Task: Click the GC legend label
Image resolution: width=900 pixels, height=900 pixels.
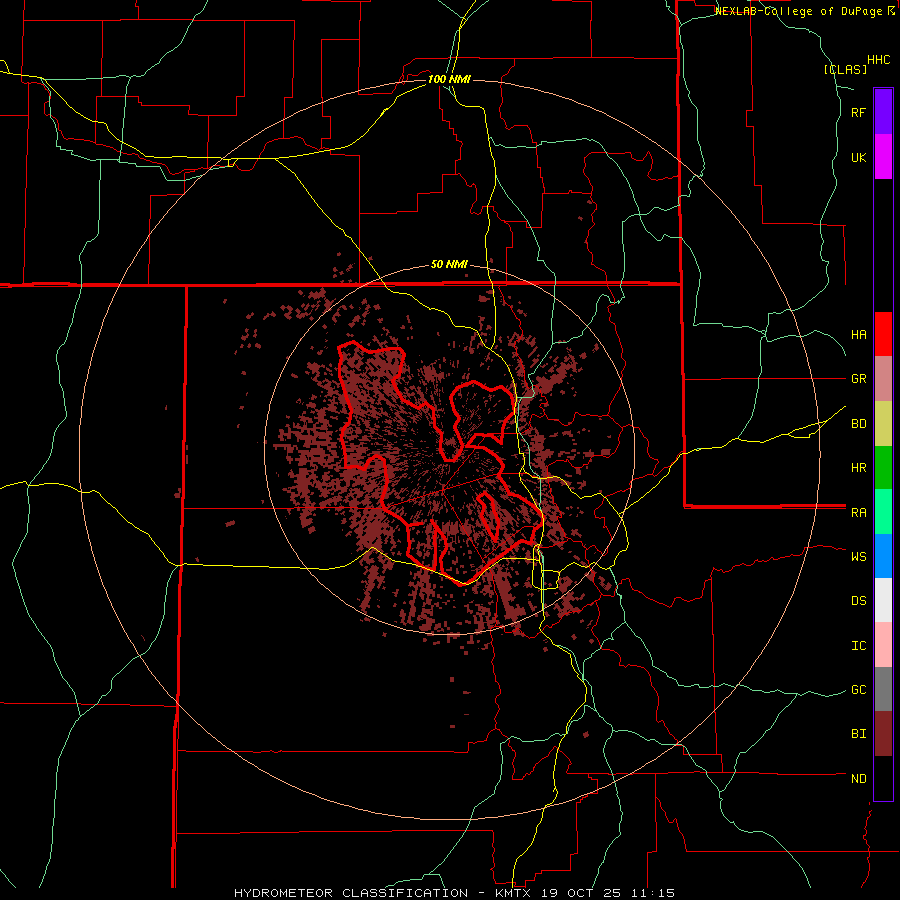Action: (x=858, y=689)
